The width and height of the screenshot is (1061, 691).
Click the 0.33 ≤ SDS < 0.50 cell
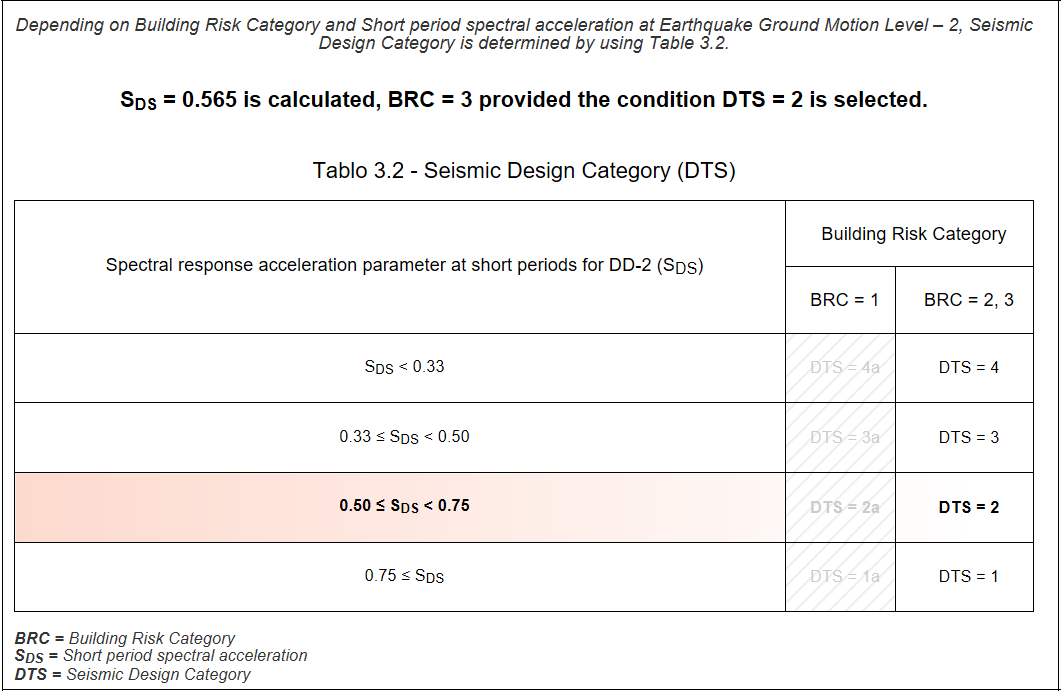400,437
